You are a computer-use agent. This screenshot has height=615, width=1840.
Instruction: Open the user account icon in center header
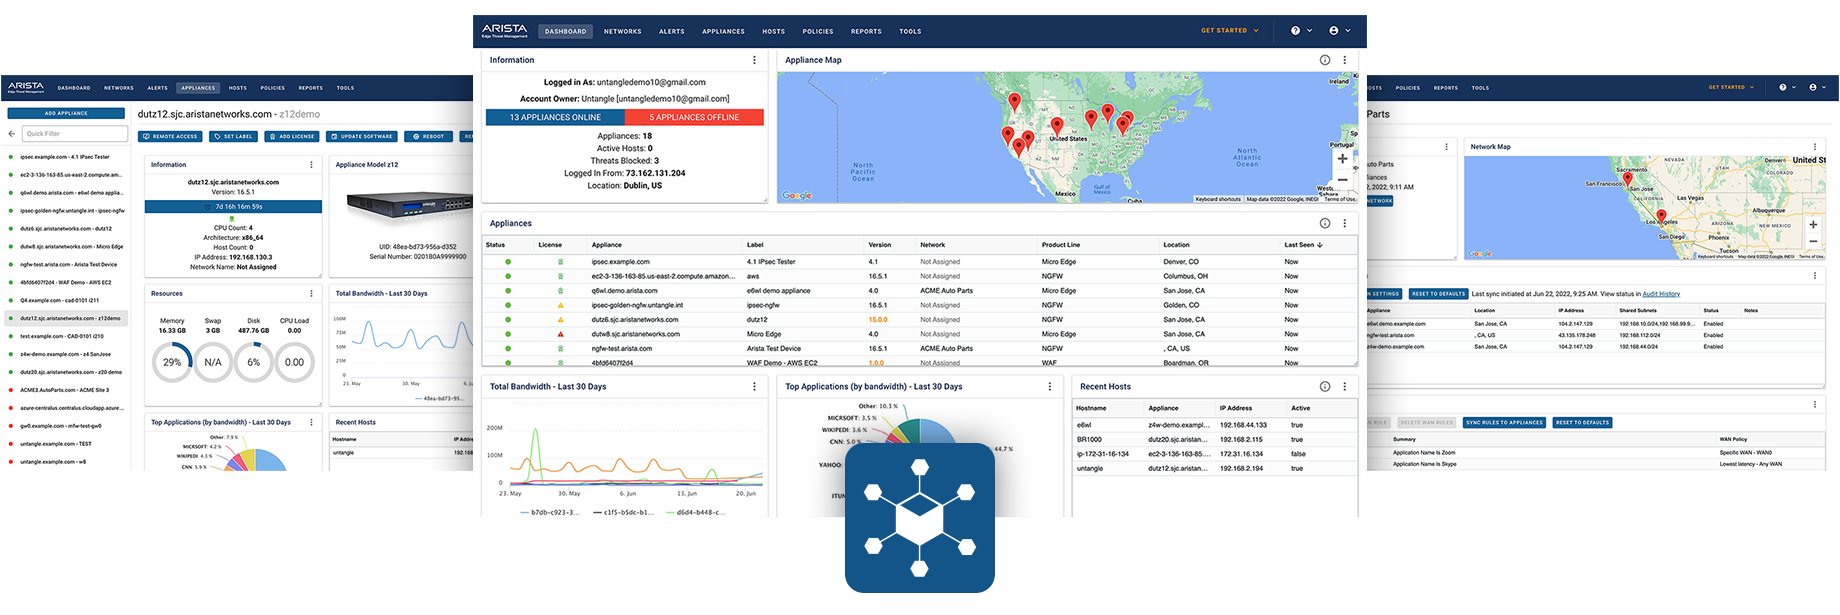(1334, 31)
